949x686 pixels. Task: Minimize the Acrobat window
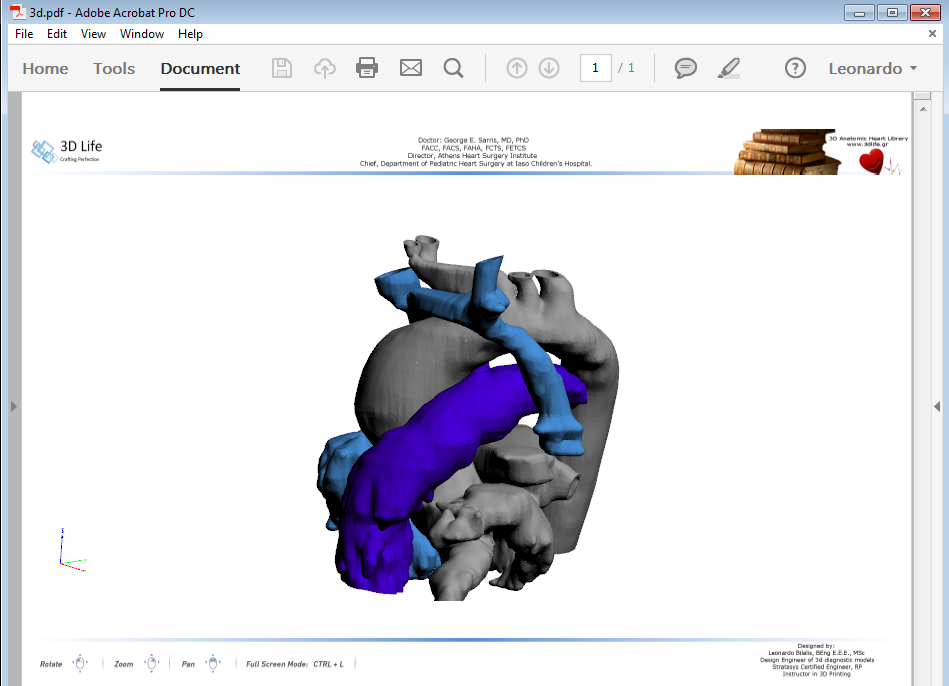coord(859,12)
